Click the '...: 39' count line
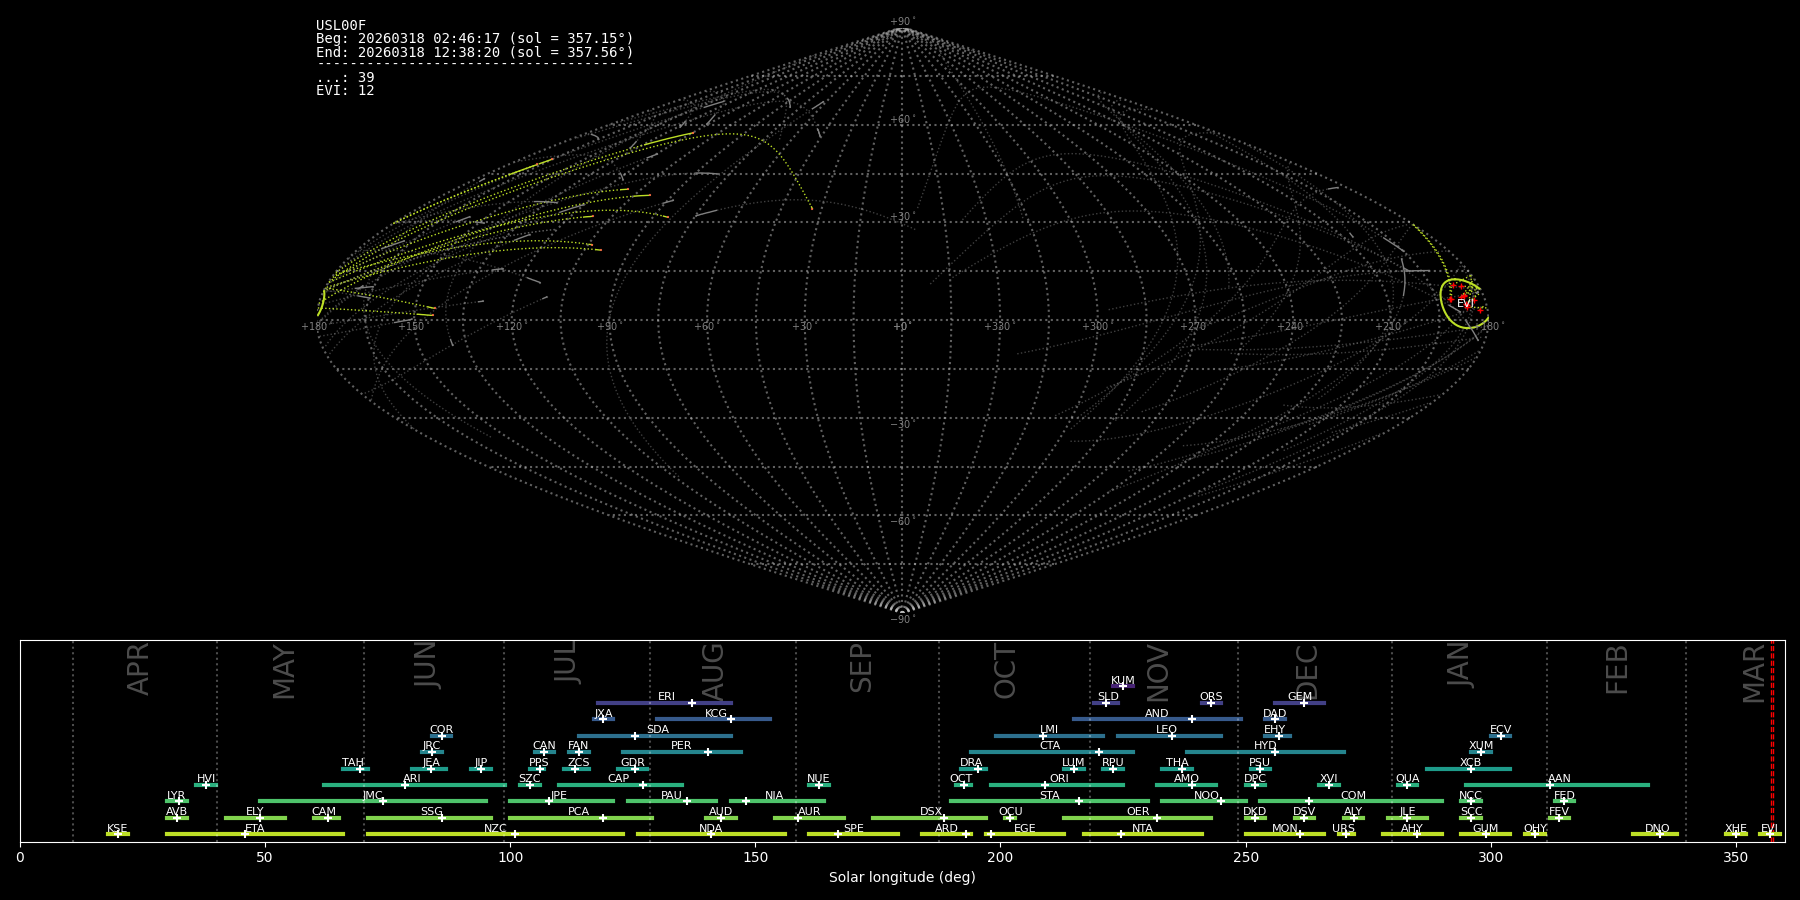1800x900 pixels. tap(345, 78)
